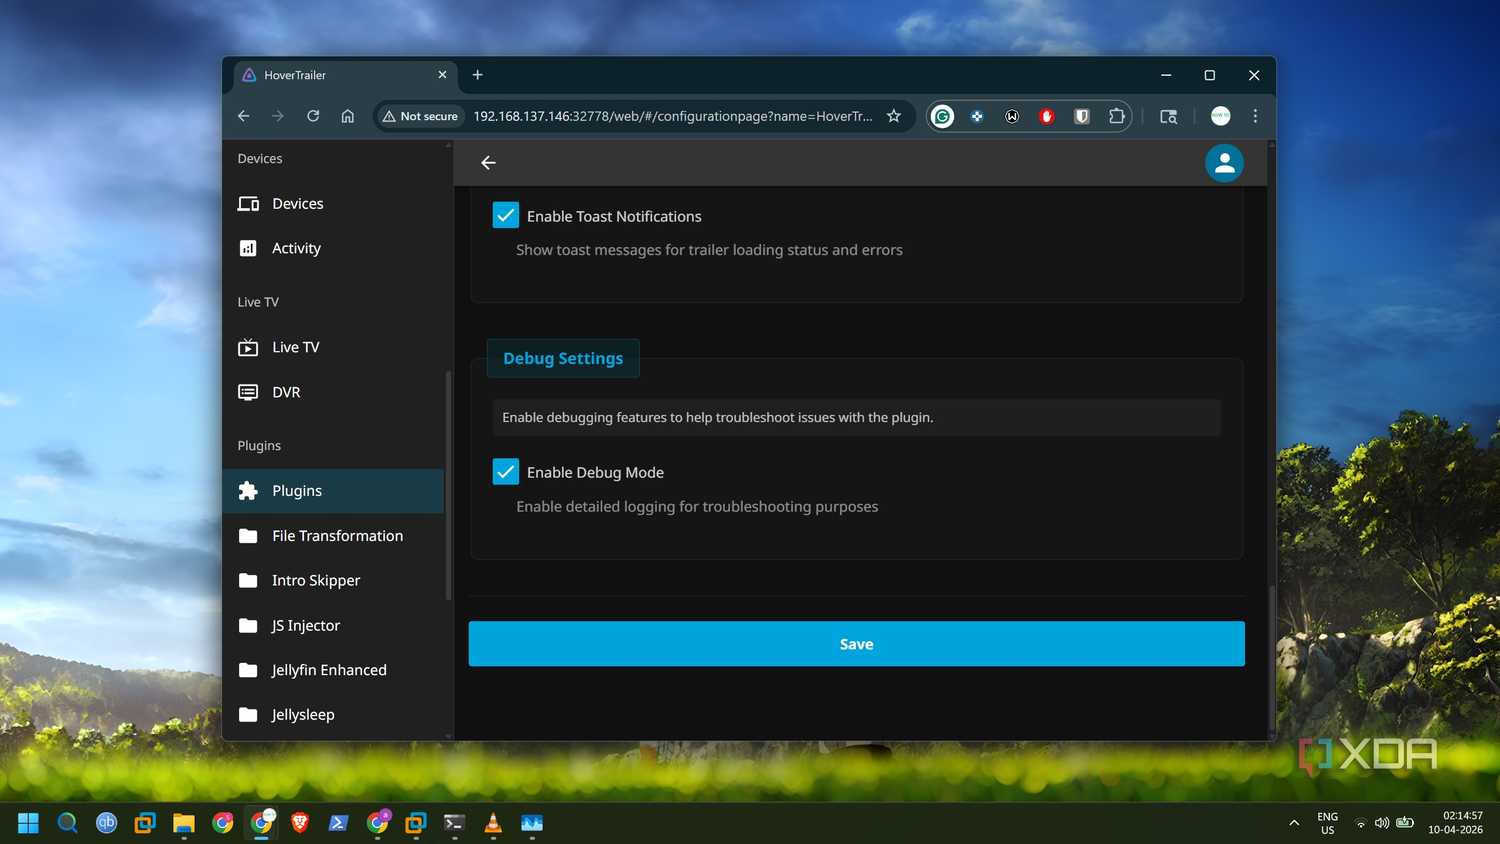Click Not secure site info badge
The image size is (1500, 844).
click(x=421, y=116)
